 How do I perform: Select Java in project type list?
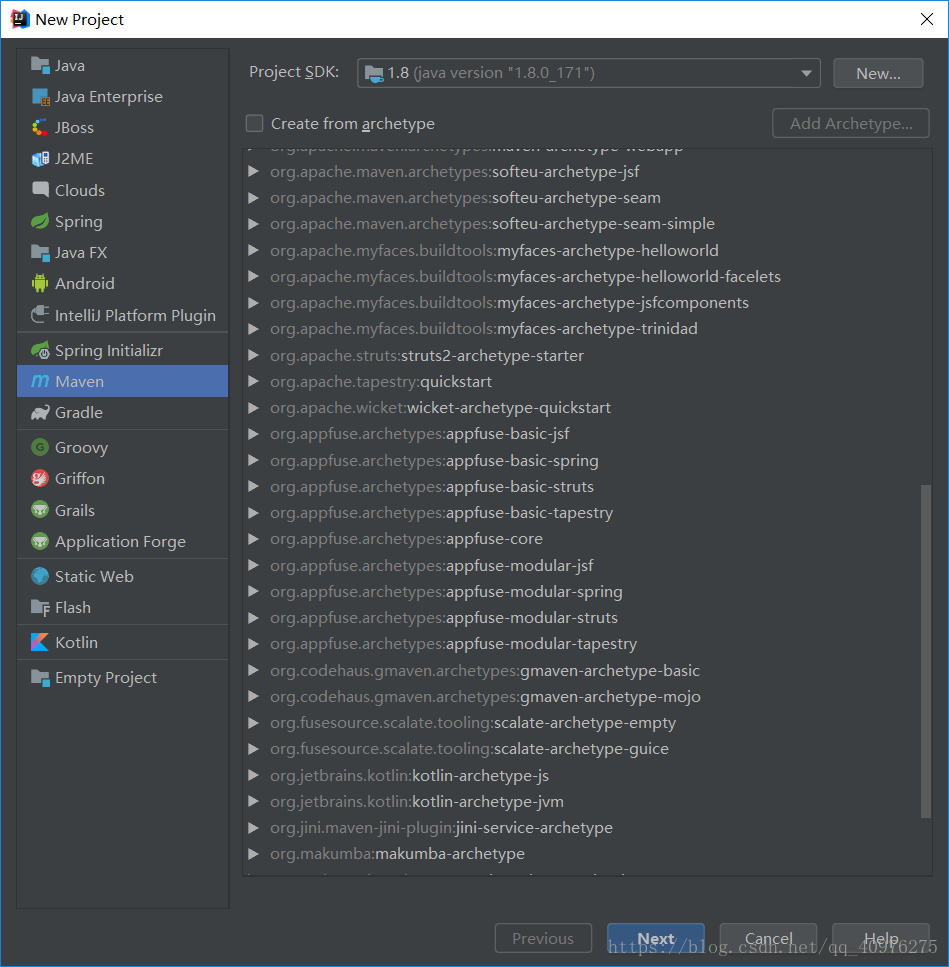(123, 65)
